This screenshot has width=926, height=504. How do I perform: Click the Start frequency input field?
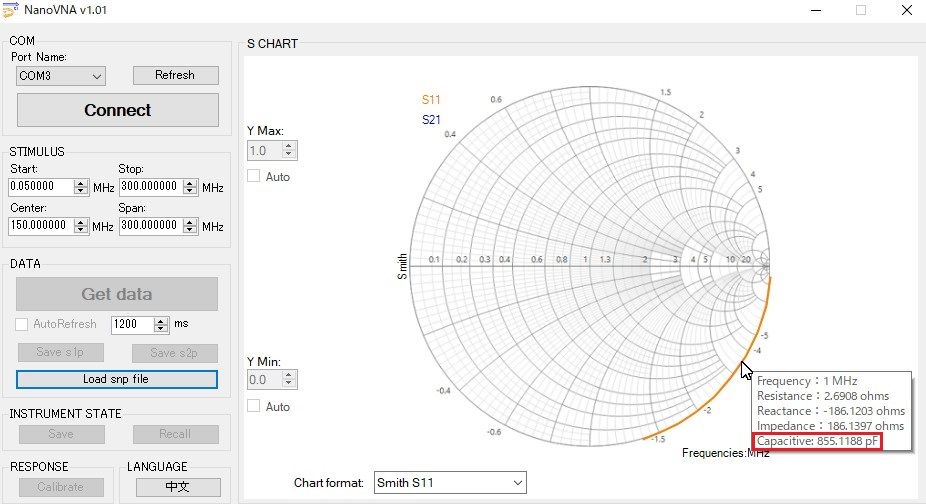(x=41, y=187)
